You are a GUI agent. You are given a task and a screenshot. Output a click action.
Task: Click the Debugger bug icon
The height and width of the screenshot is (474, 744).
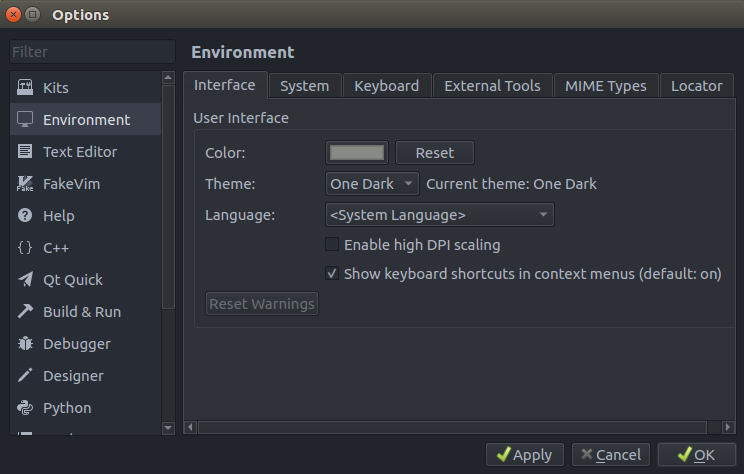pos(25,344)
